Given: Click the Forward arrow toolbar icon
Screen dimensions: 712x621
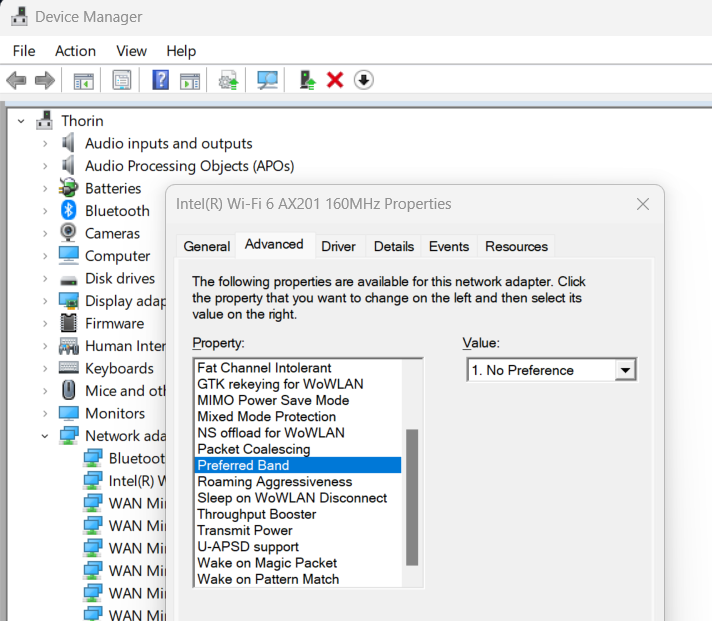Looking at the screenshot, I should (x=44, y=81).
